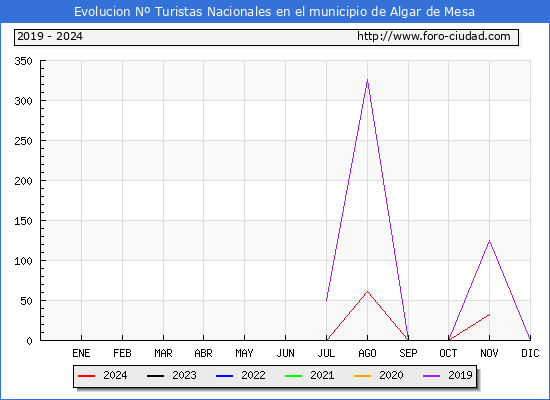The image size is (550, 400).
Task: Open the http://www.foro-ciudad.com link text
Action: pyautogui.click(x=434, y=36)
